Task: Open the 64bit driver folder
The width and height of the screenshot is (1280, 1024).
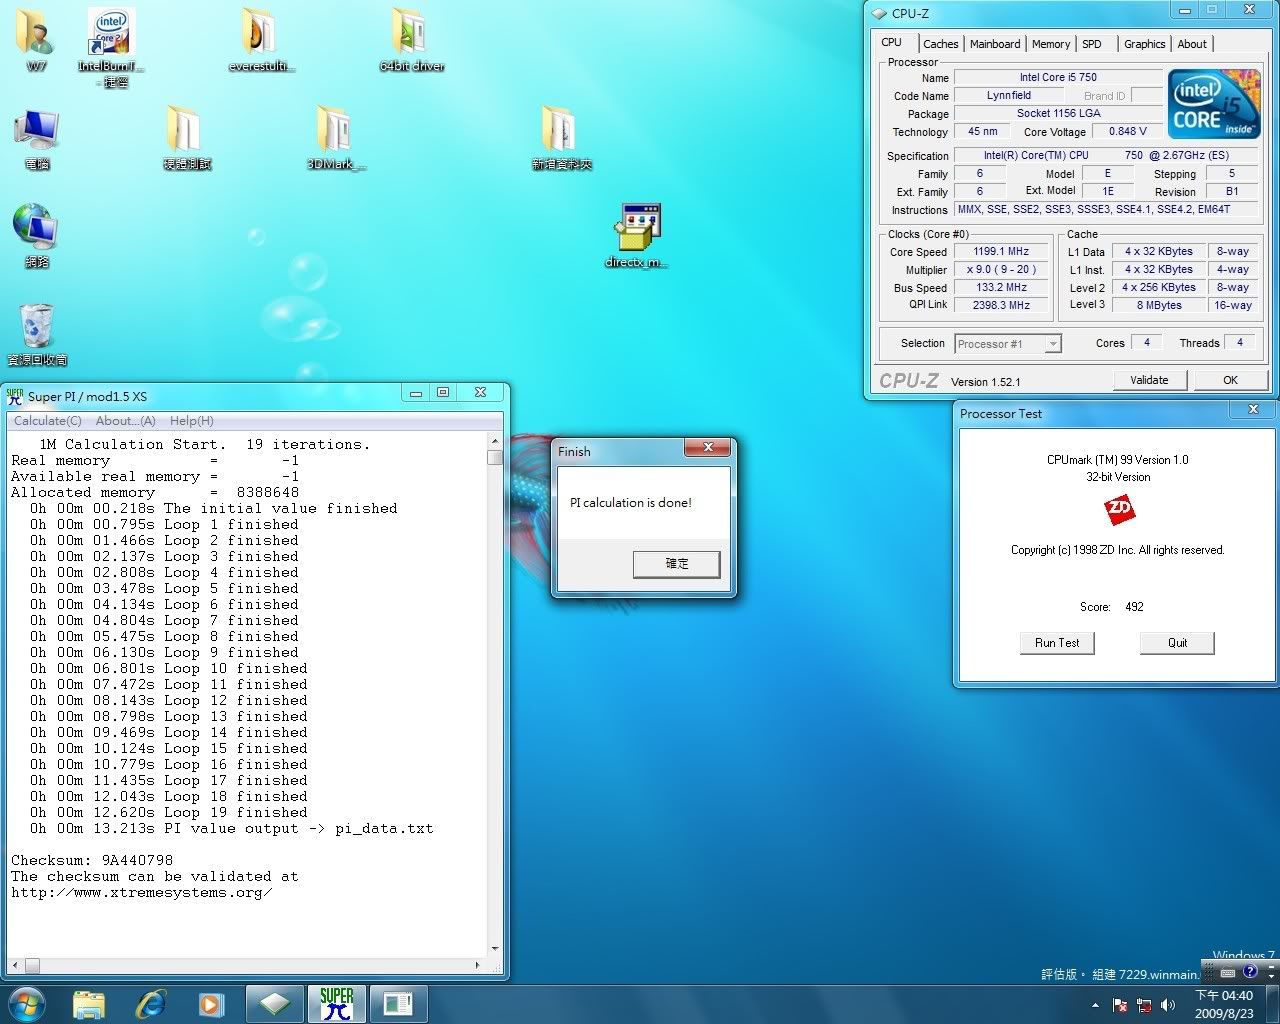Action: [411, 38]
